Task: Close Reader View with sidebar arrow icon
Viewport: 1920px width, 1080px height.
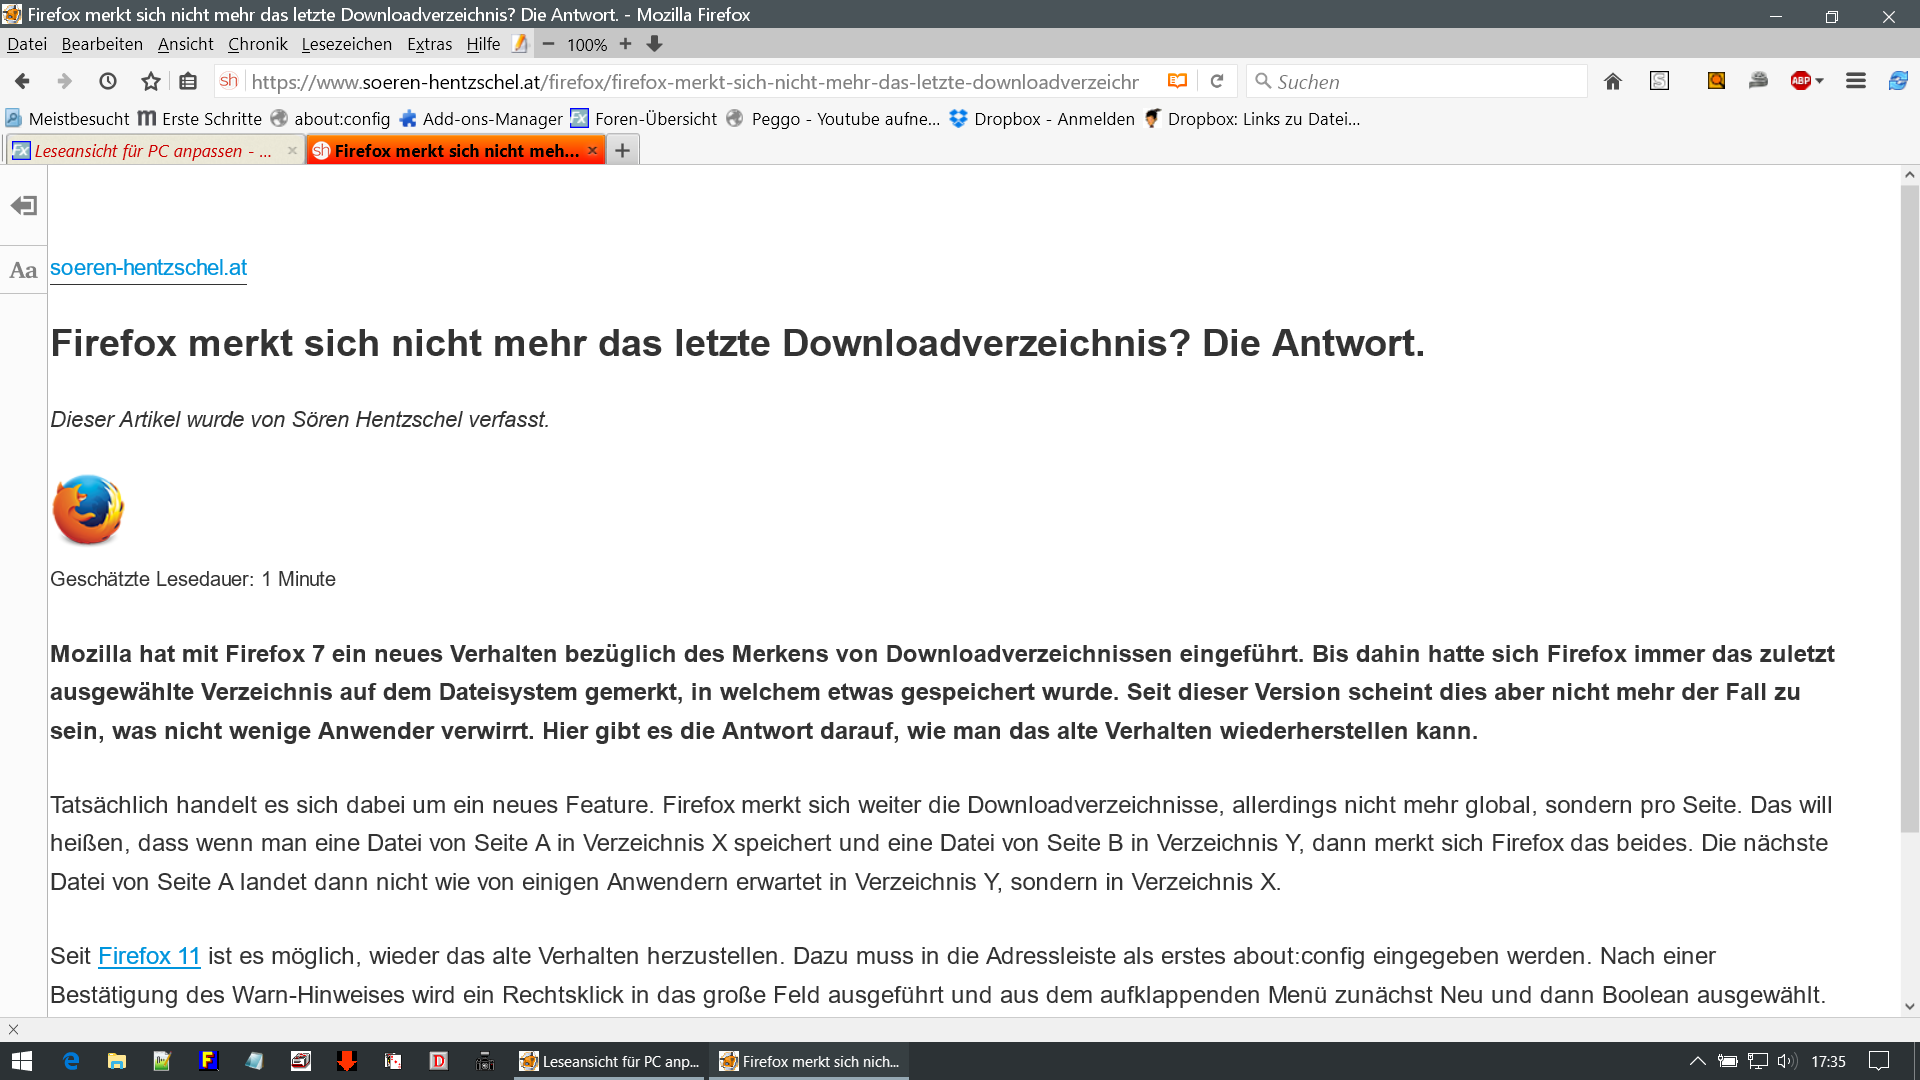Action: (23, 206)
